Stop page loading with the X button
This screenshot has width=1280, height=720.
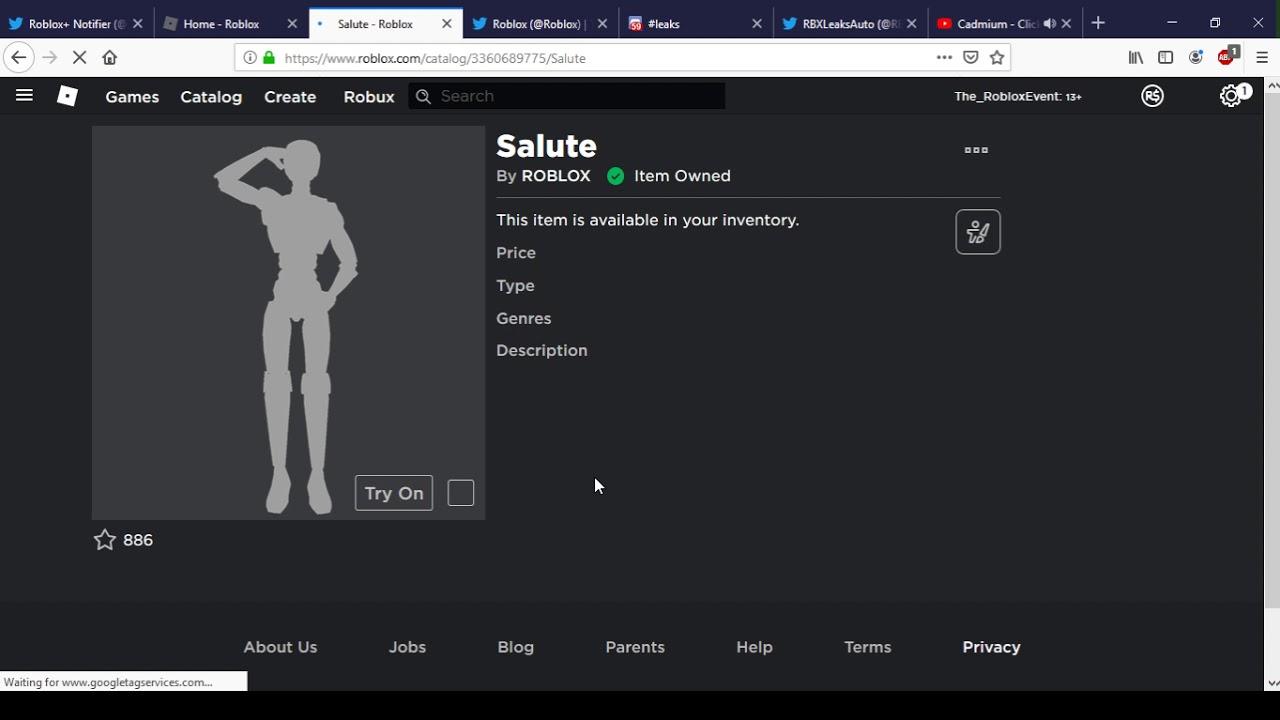pos(80,58)
